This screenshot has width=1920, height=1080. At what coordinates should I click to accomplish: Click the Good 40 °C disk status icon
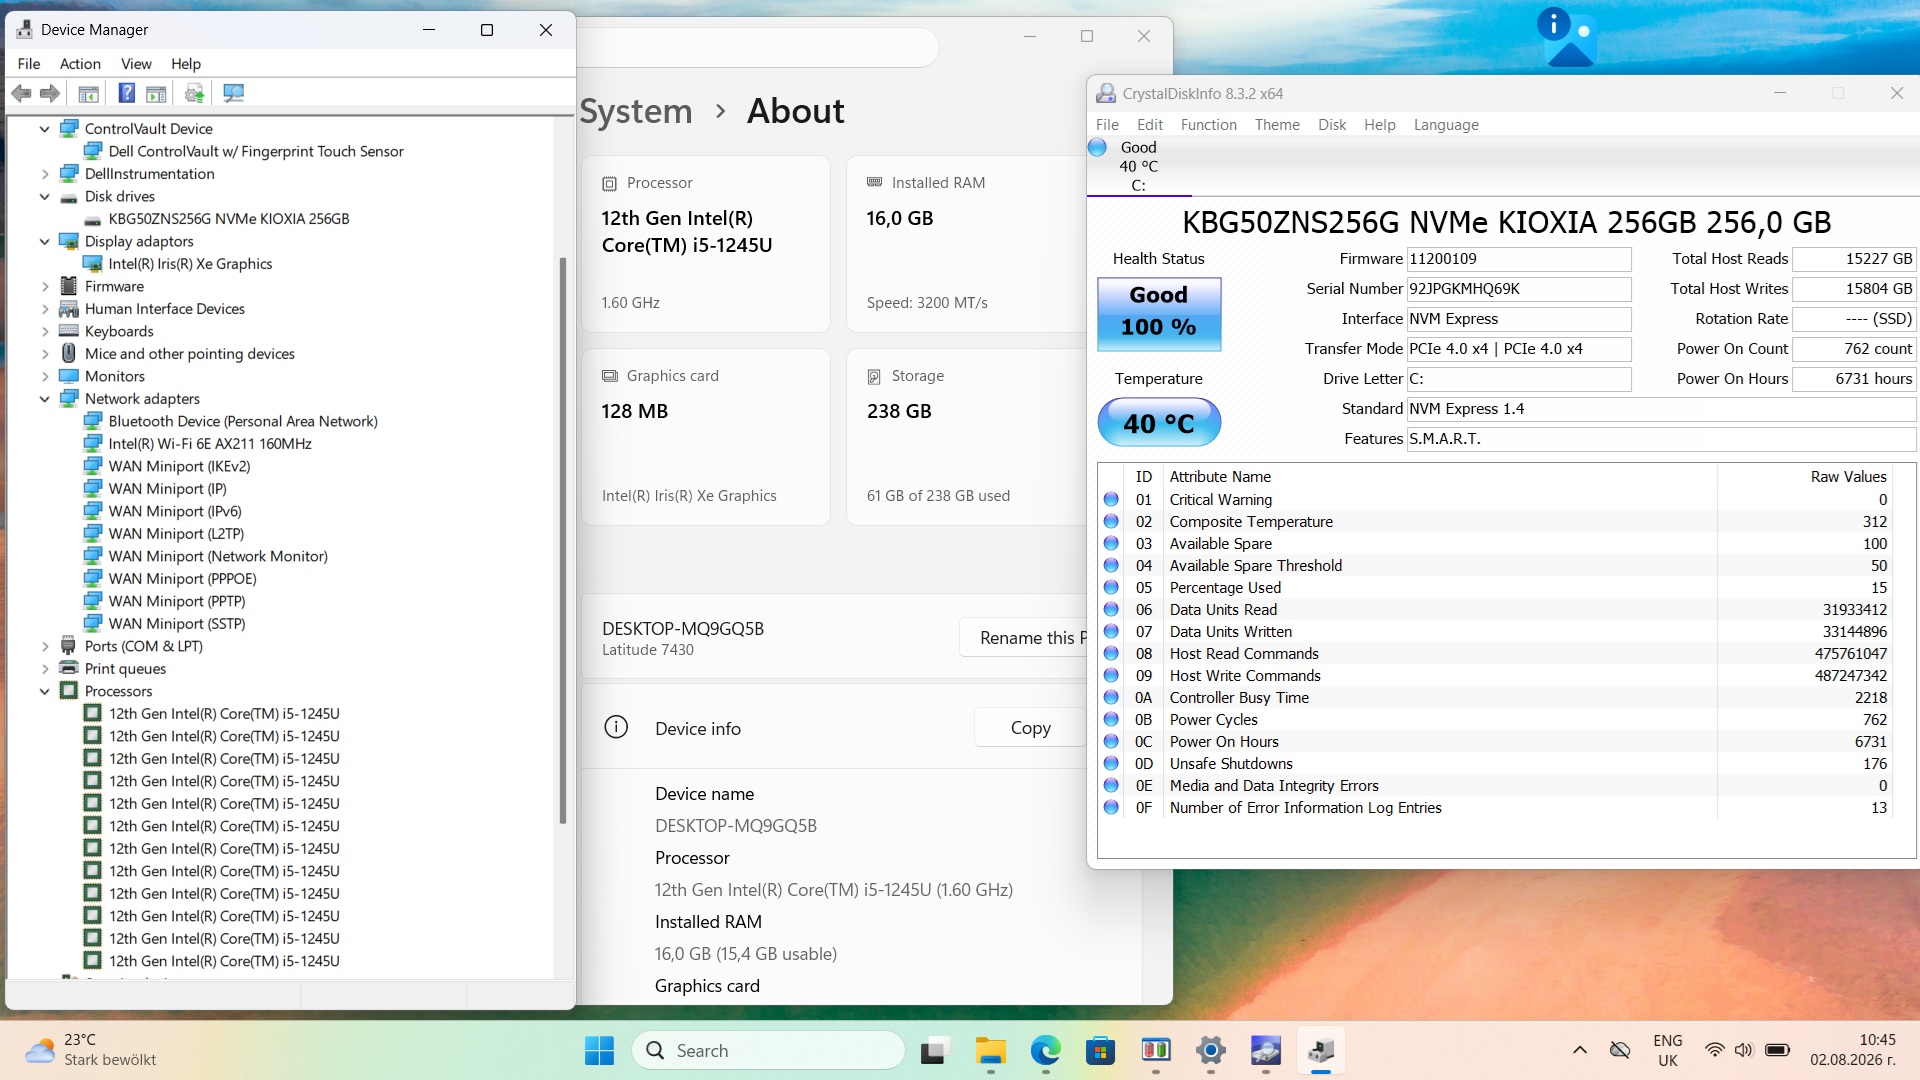coord(1097,147)
